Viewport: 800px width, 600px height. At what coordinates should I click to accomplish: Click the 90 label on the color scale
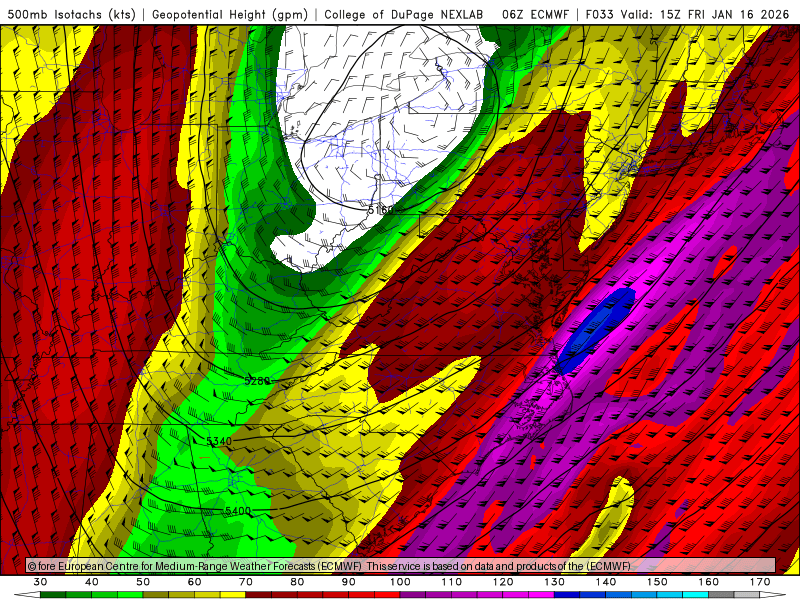pyautogui.click(x=349, y=582)
